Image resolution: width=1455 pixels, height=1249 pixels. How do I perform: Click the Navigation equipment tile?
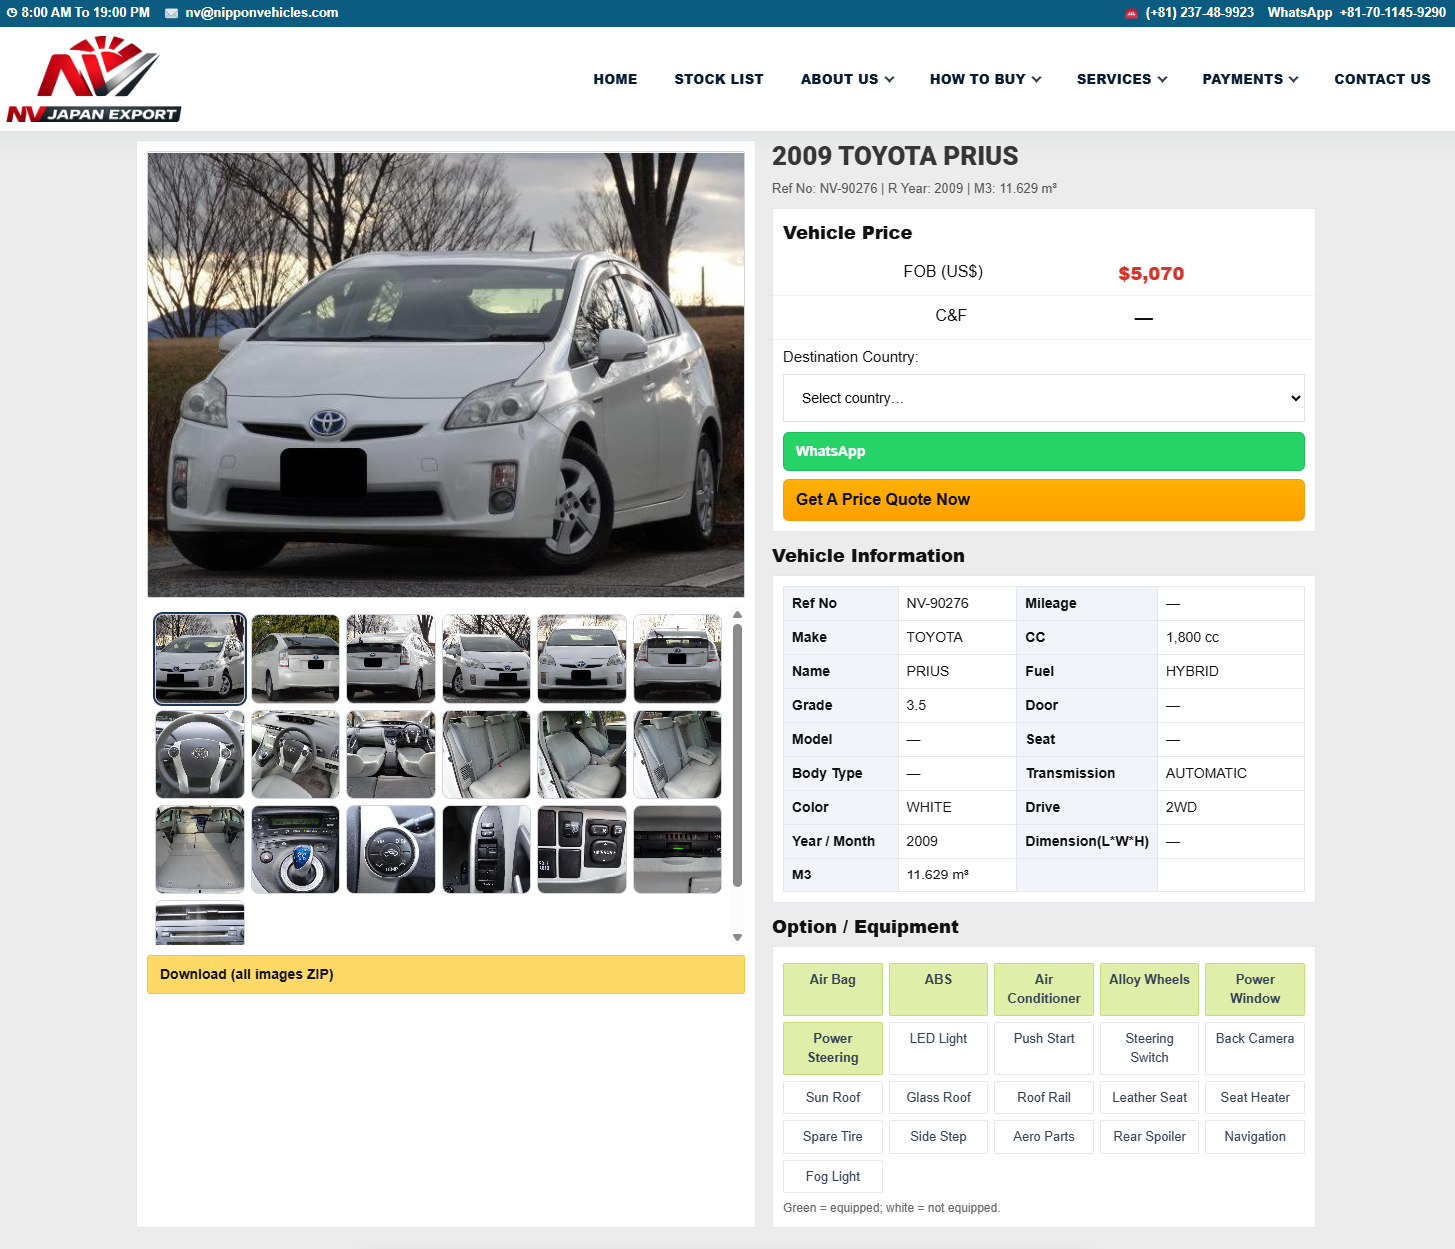[x=1255, y=1137]
